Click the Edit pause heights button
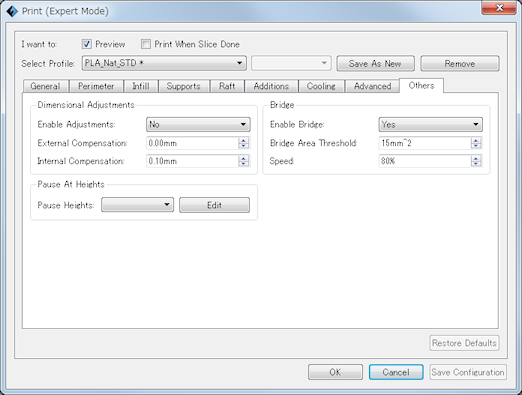Screen dimensions: 522x395 click(x=214, y=205)
